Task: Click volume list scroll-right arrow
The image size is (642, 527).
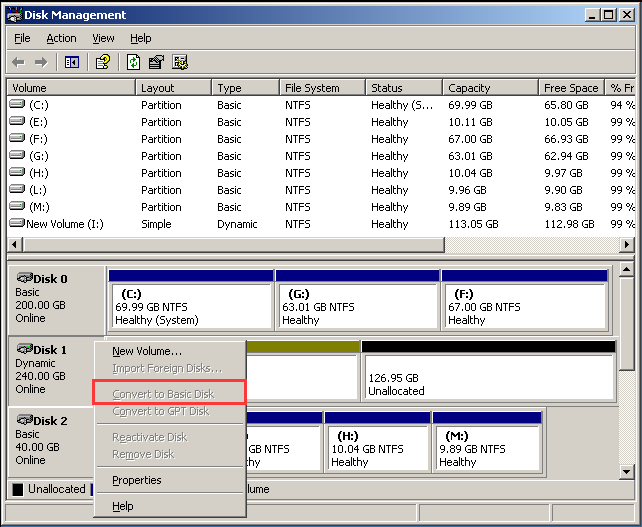Action: click(x=626, y=244)
